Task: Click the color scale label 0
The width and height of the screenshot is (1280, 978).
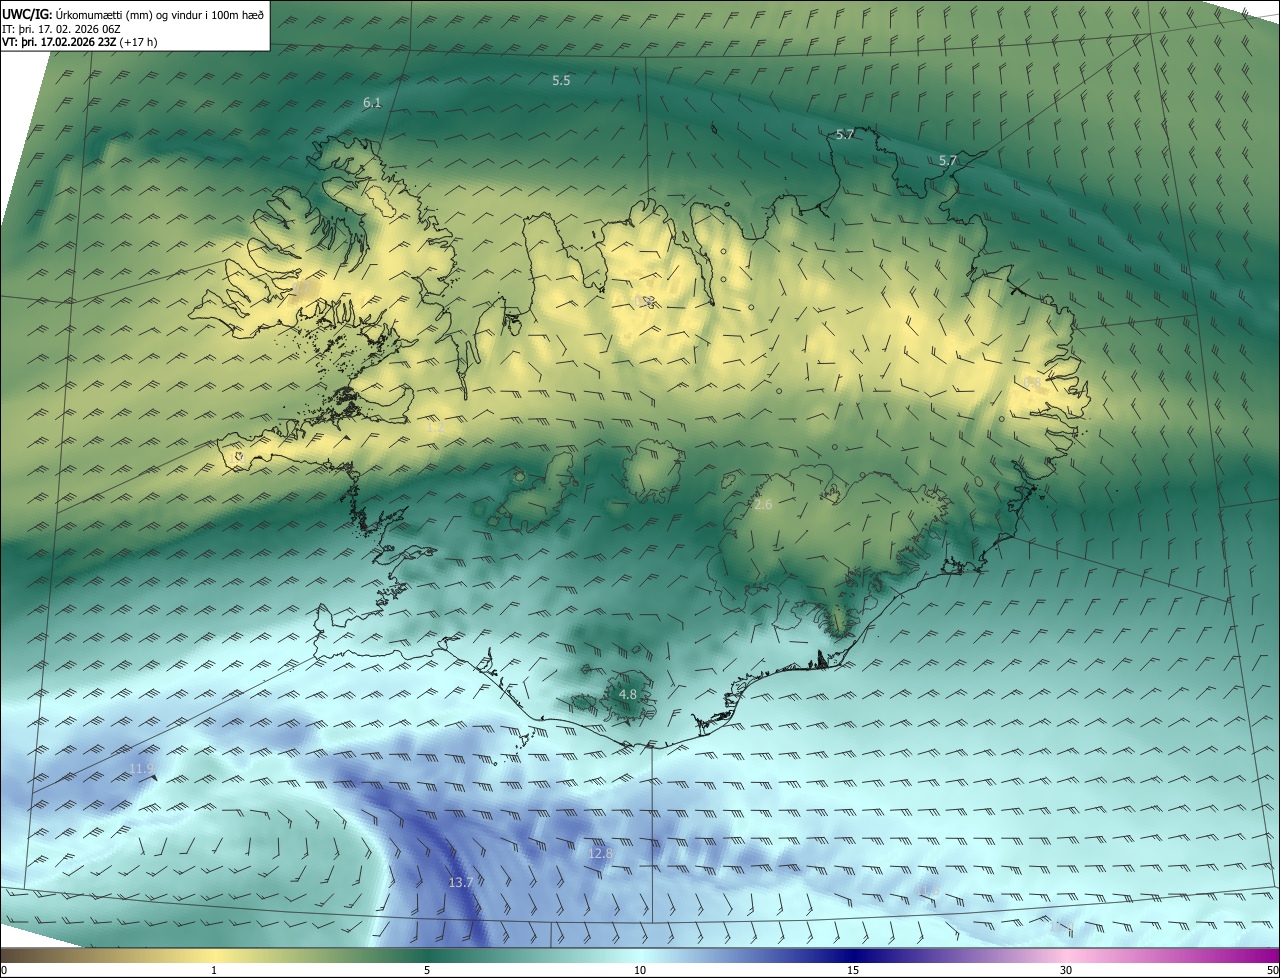Action: (4, 970)
